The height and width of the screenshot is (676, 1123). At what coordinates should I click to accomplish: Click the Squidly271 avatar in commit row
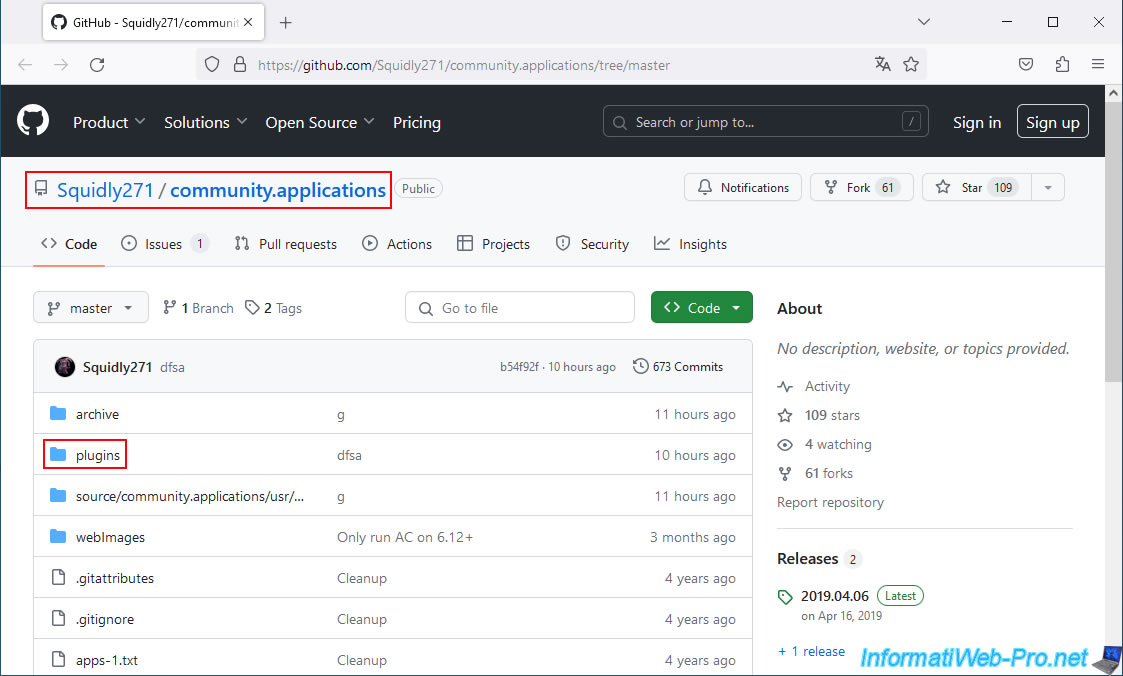65,367
